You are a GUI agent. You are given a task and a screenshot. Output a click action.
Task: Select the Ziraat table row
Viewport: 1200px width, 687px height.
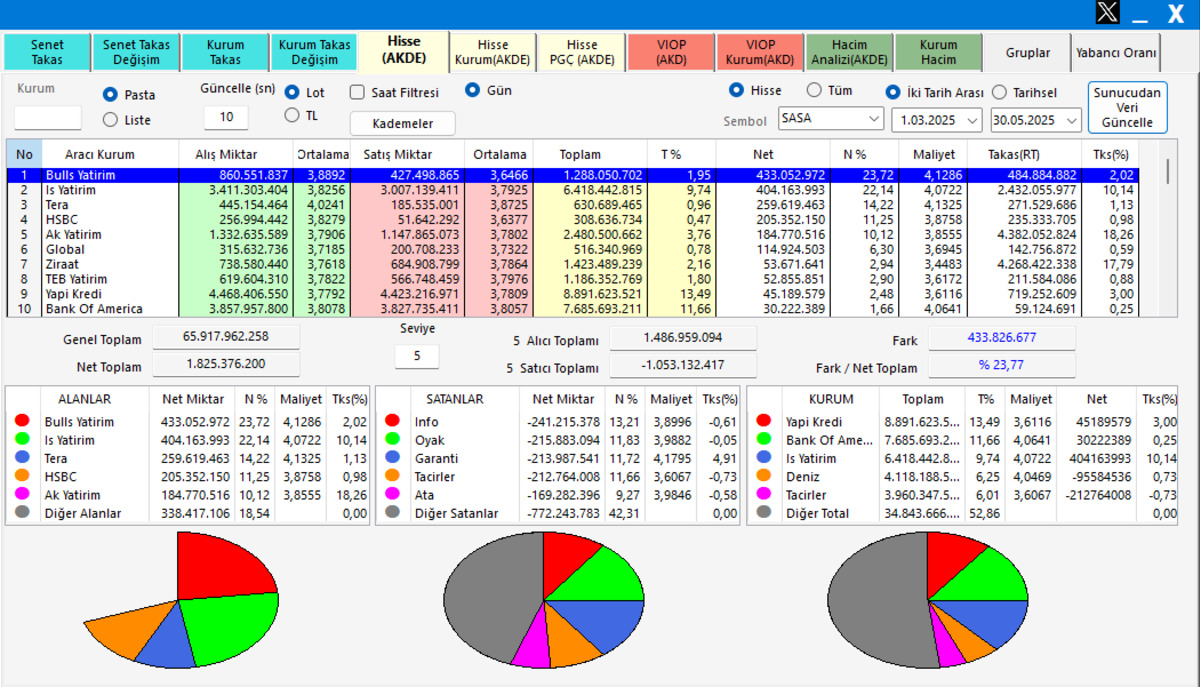(x=573, y=265)
